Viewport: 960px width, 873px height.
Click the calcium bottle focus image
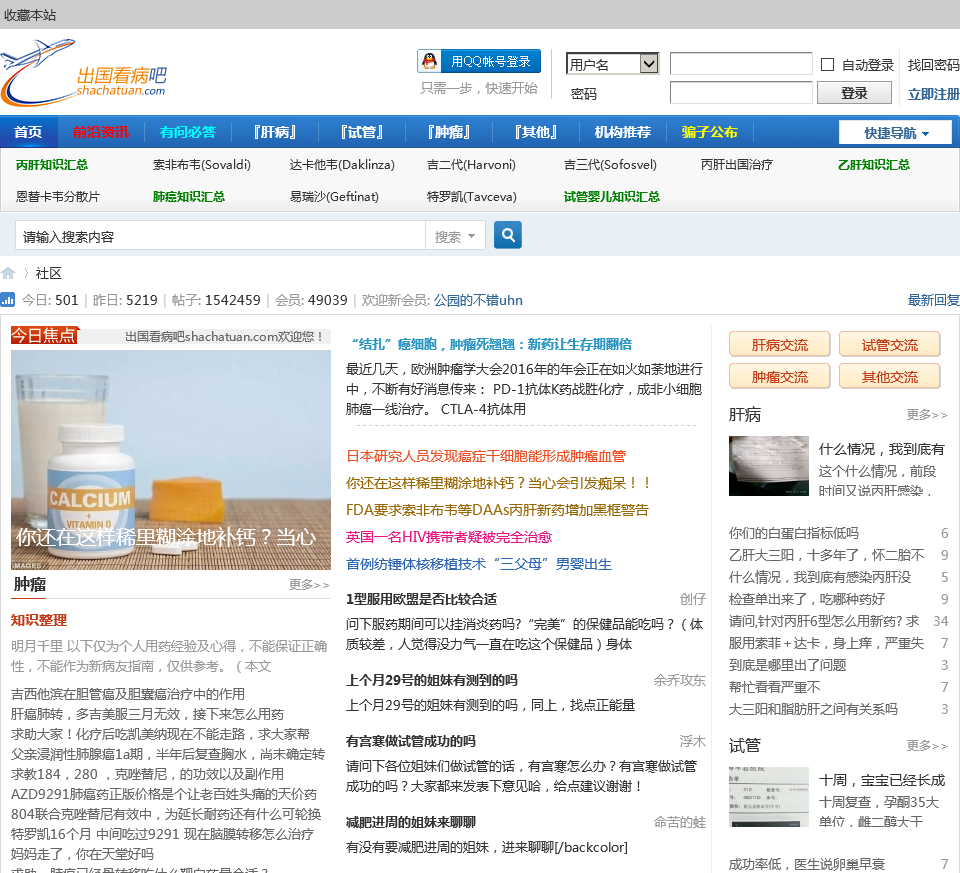171,460
